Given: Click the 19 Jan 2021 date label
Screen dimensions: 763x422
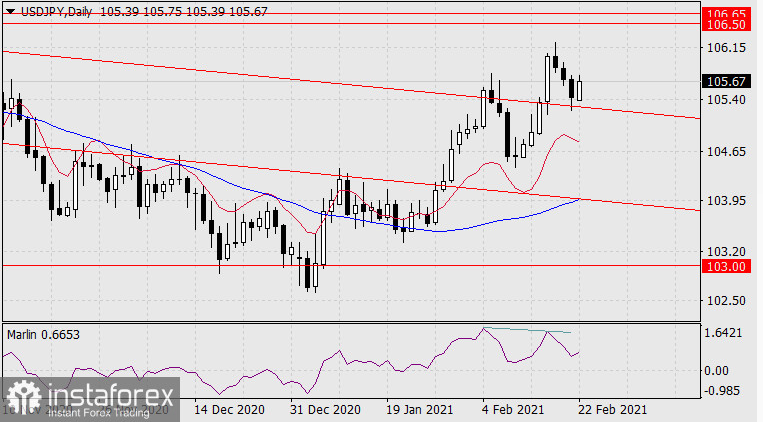Looking at the screenshot, I should coord(419,410).
